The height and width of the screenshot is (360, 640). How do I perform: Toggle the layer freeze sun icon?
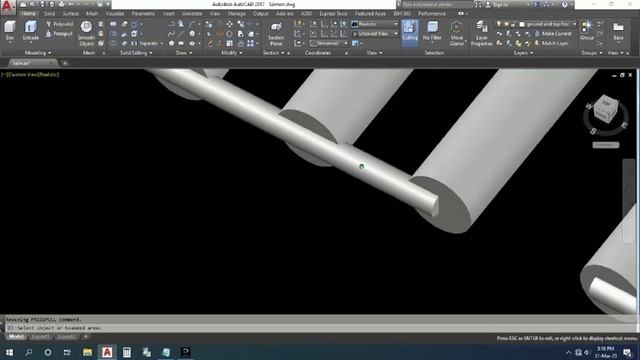(x=506, y=24)
